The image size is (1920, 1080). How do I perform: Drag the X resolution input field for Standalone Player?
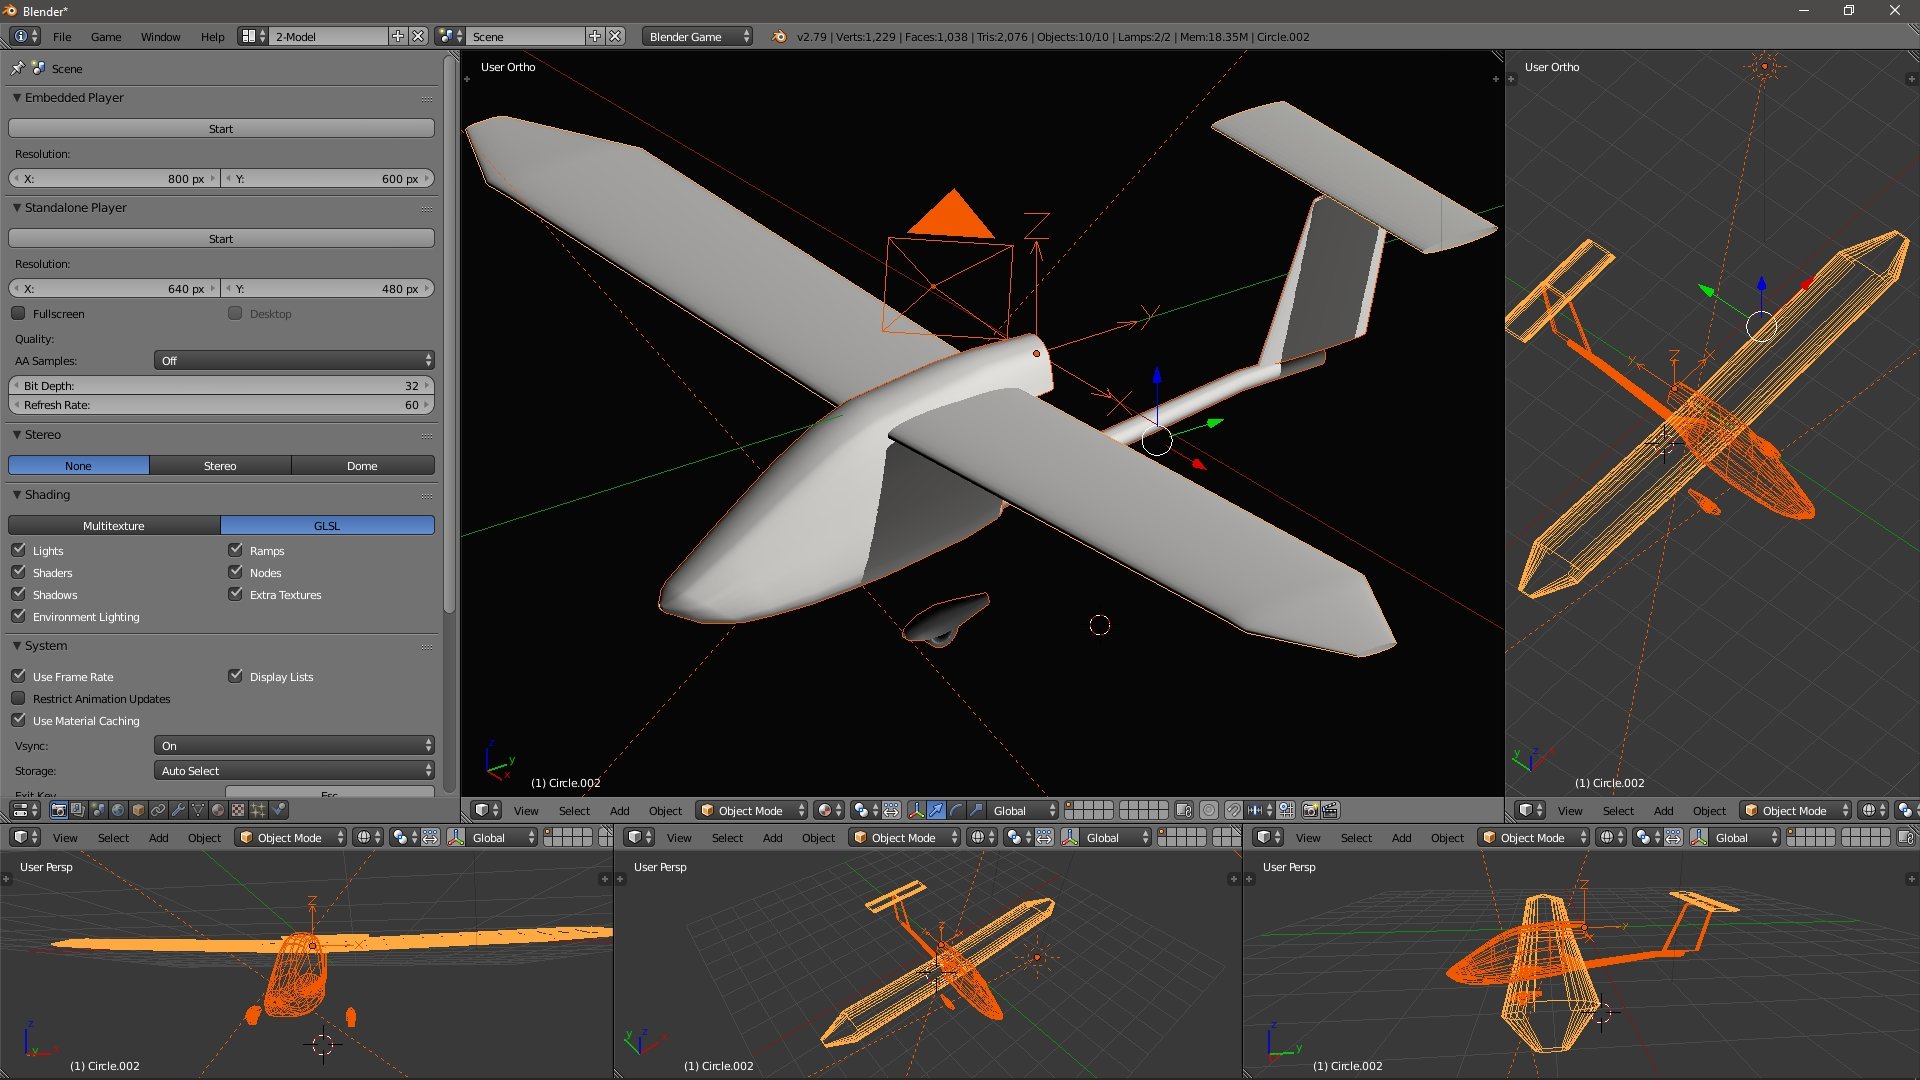coord(113,287)
